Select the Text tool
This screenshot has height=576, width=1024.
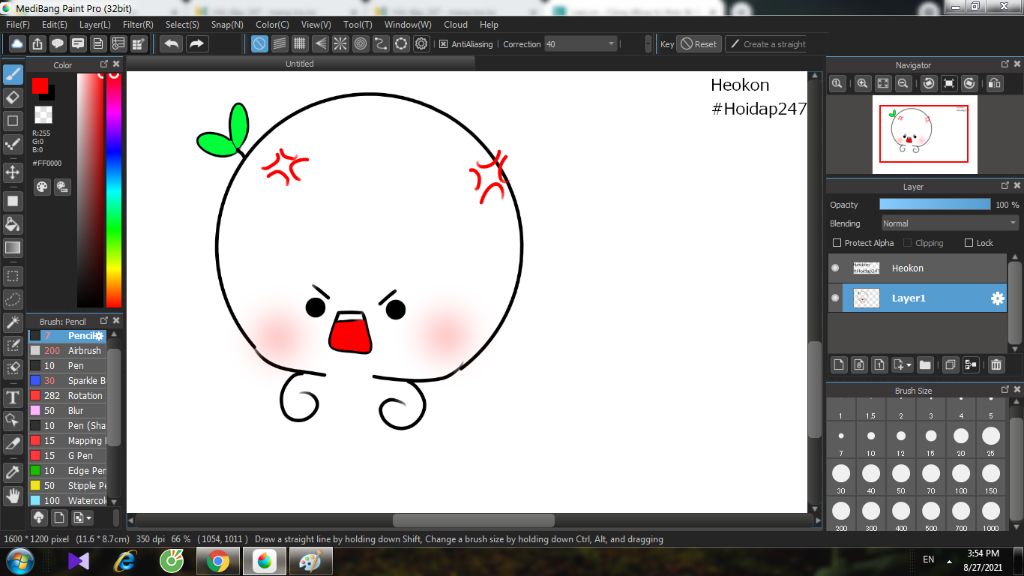click(x=13, y=397)
